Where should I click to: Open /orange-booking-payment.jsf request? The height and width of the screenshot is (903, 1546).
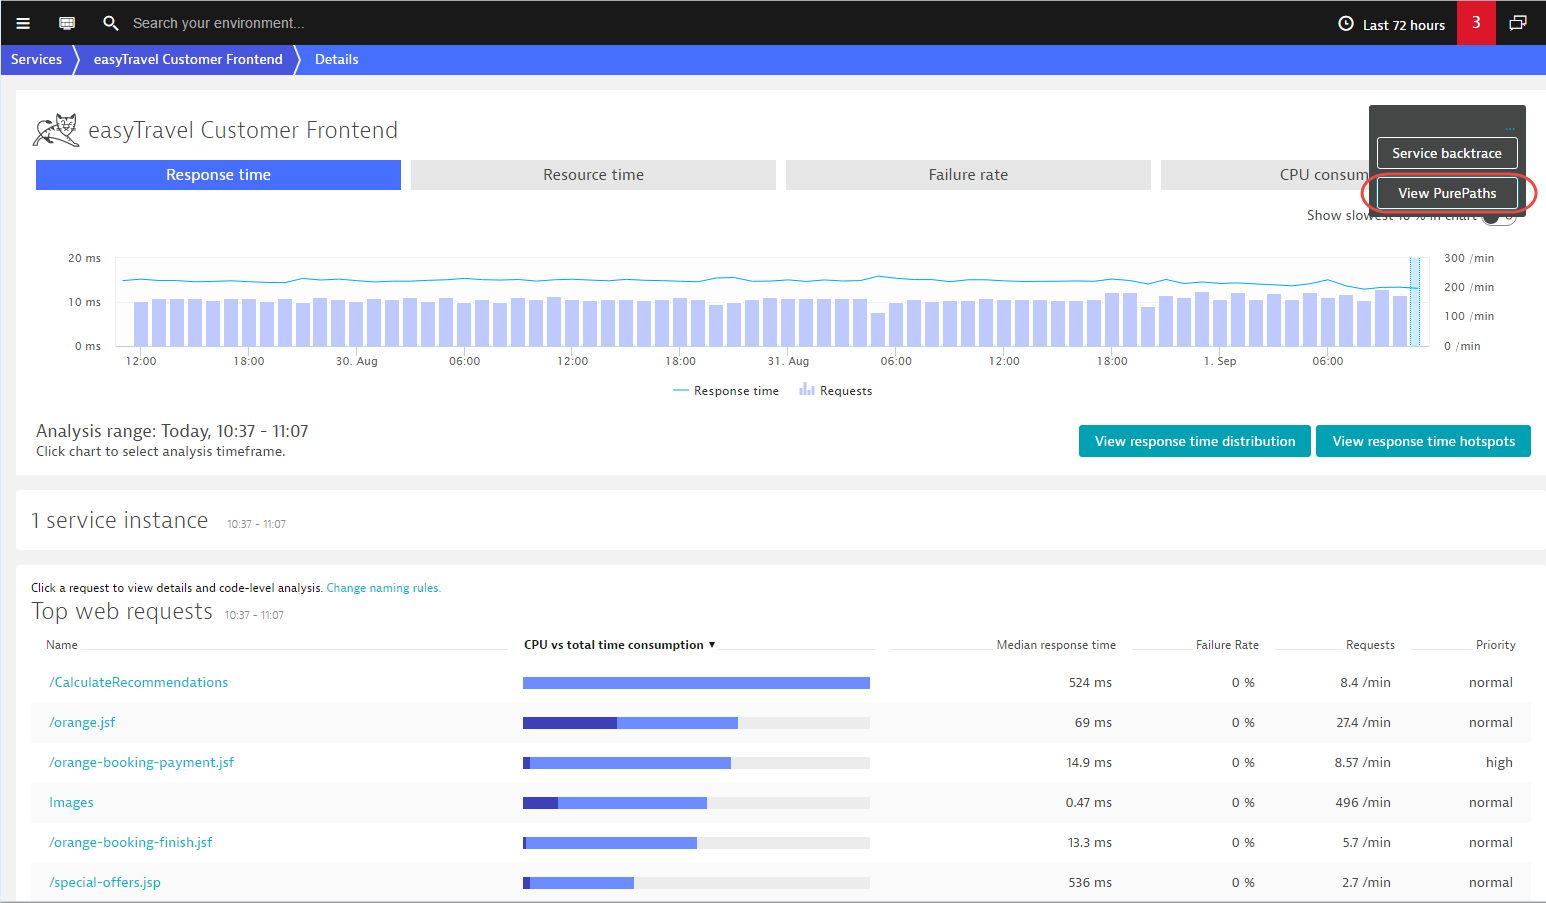141,763
